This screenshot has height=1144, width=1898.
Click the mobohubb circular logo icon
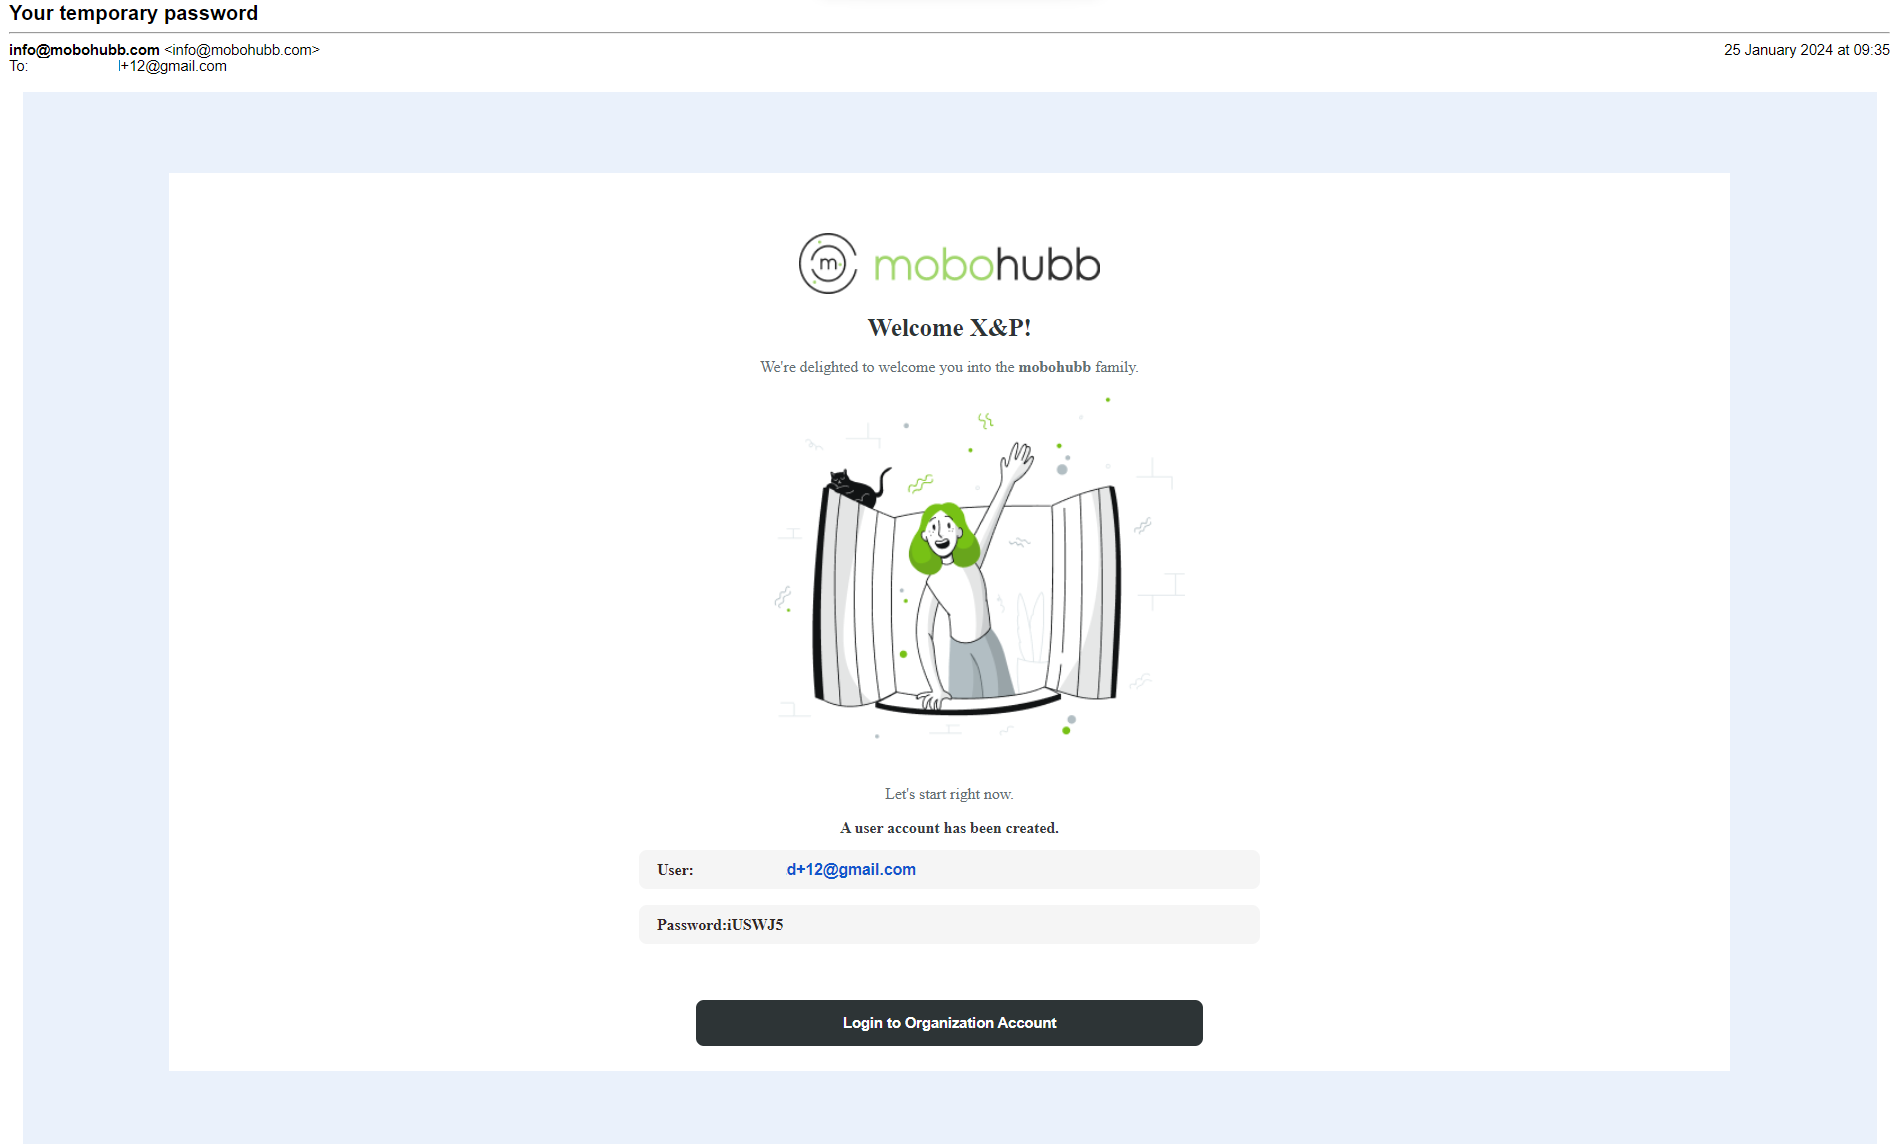[828, 264]
